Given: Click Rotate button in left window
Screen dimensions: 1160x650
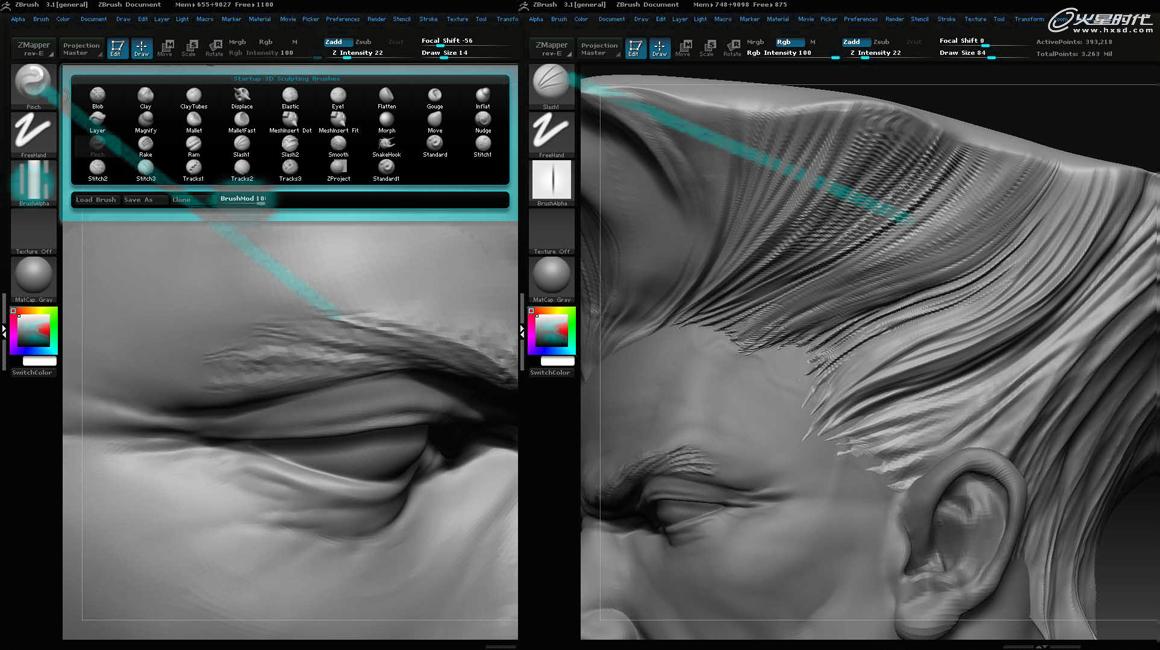Looking at the screenshot, I should pos(214,49).
